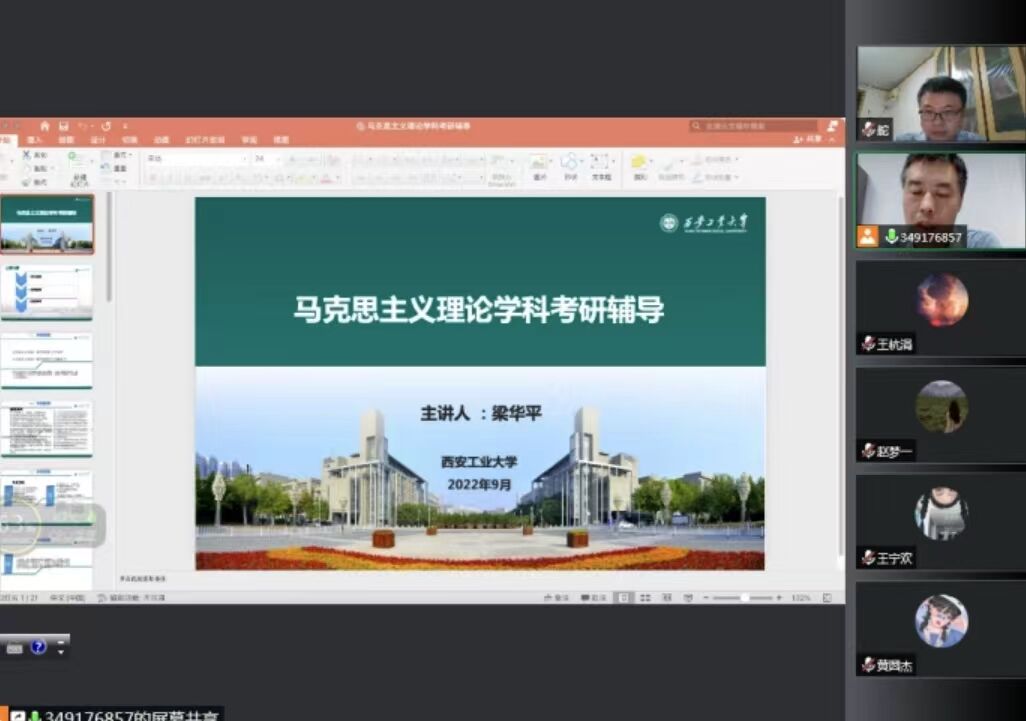Open the Insert ribbon tab
Screen dimensions: 1026x721
click(x=35, y=140)
